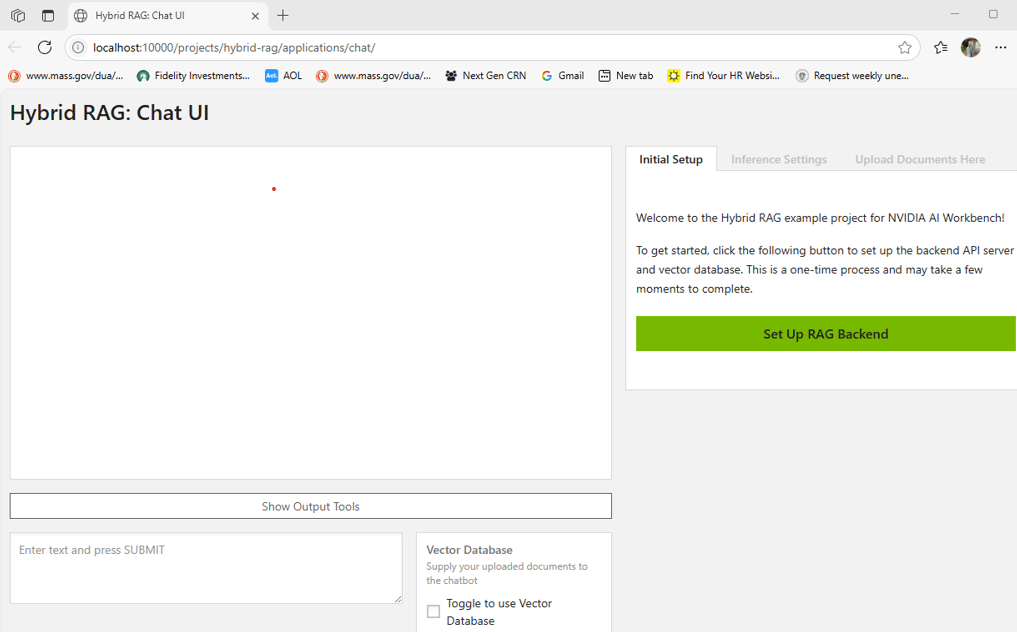Open the AOL bookmark
1017x632 pixels.
pyautogui.click(x=283, y=76)
